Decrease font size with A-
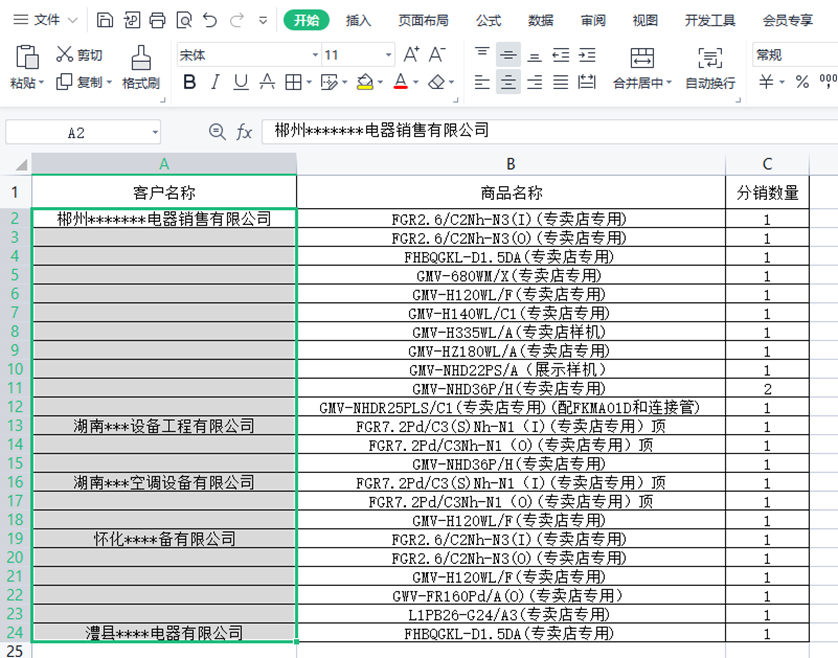 click(x=437, y=55)
